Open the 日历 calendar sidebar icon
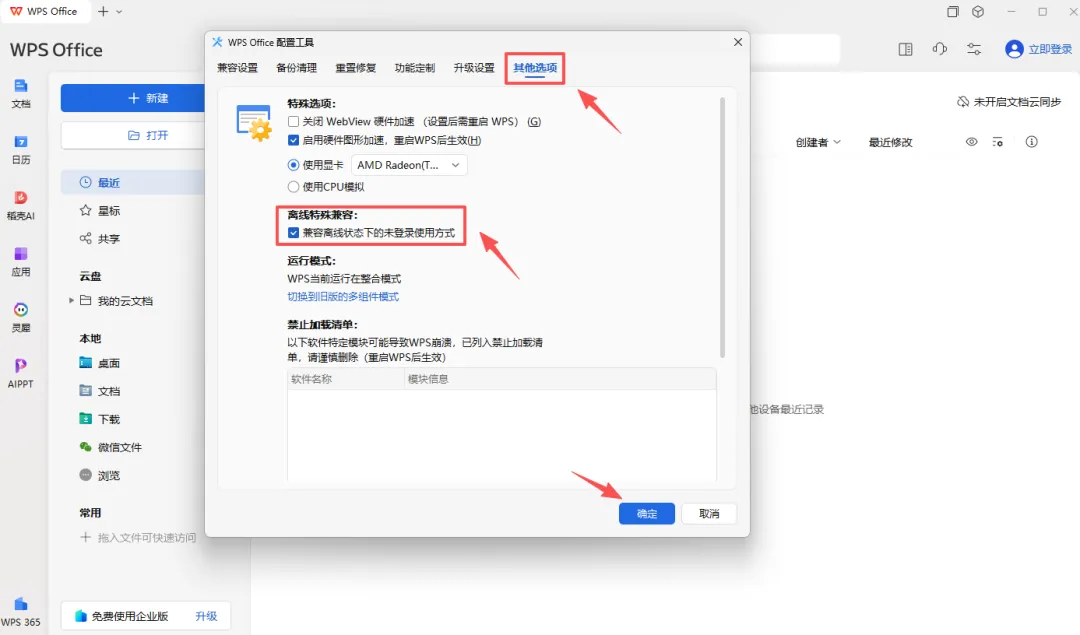Screen dimensions: 1080x635 (21, 149)
